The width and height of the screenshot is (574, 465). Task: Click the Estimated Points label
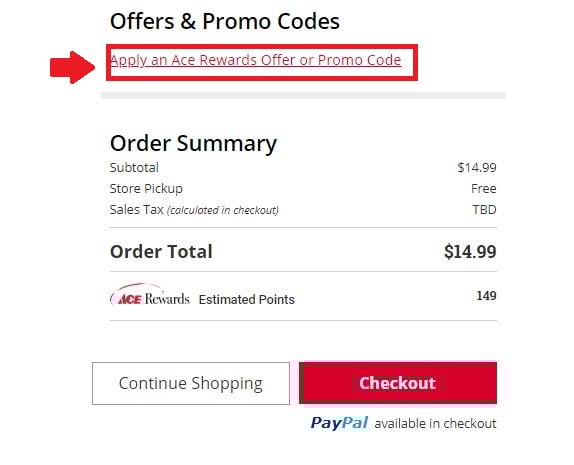pos(247,300)
